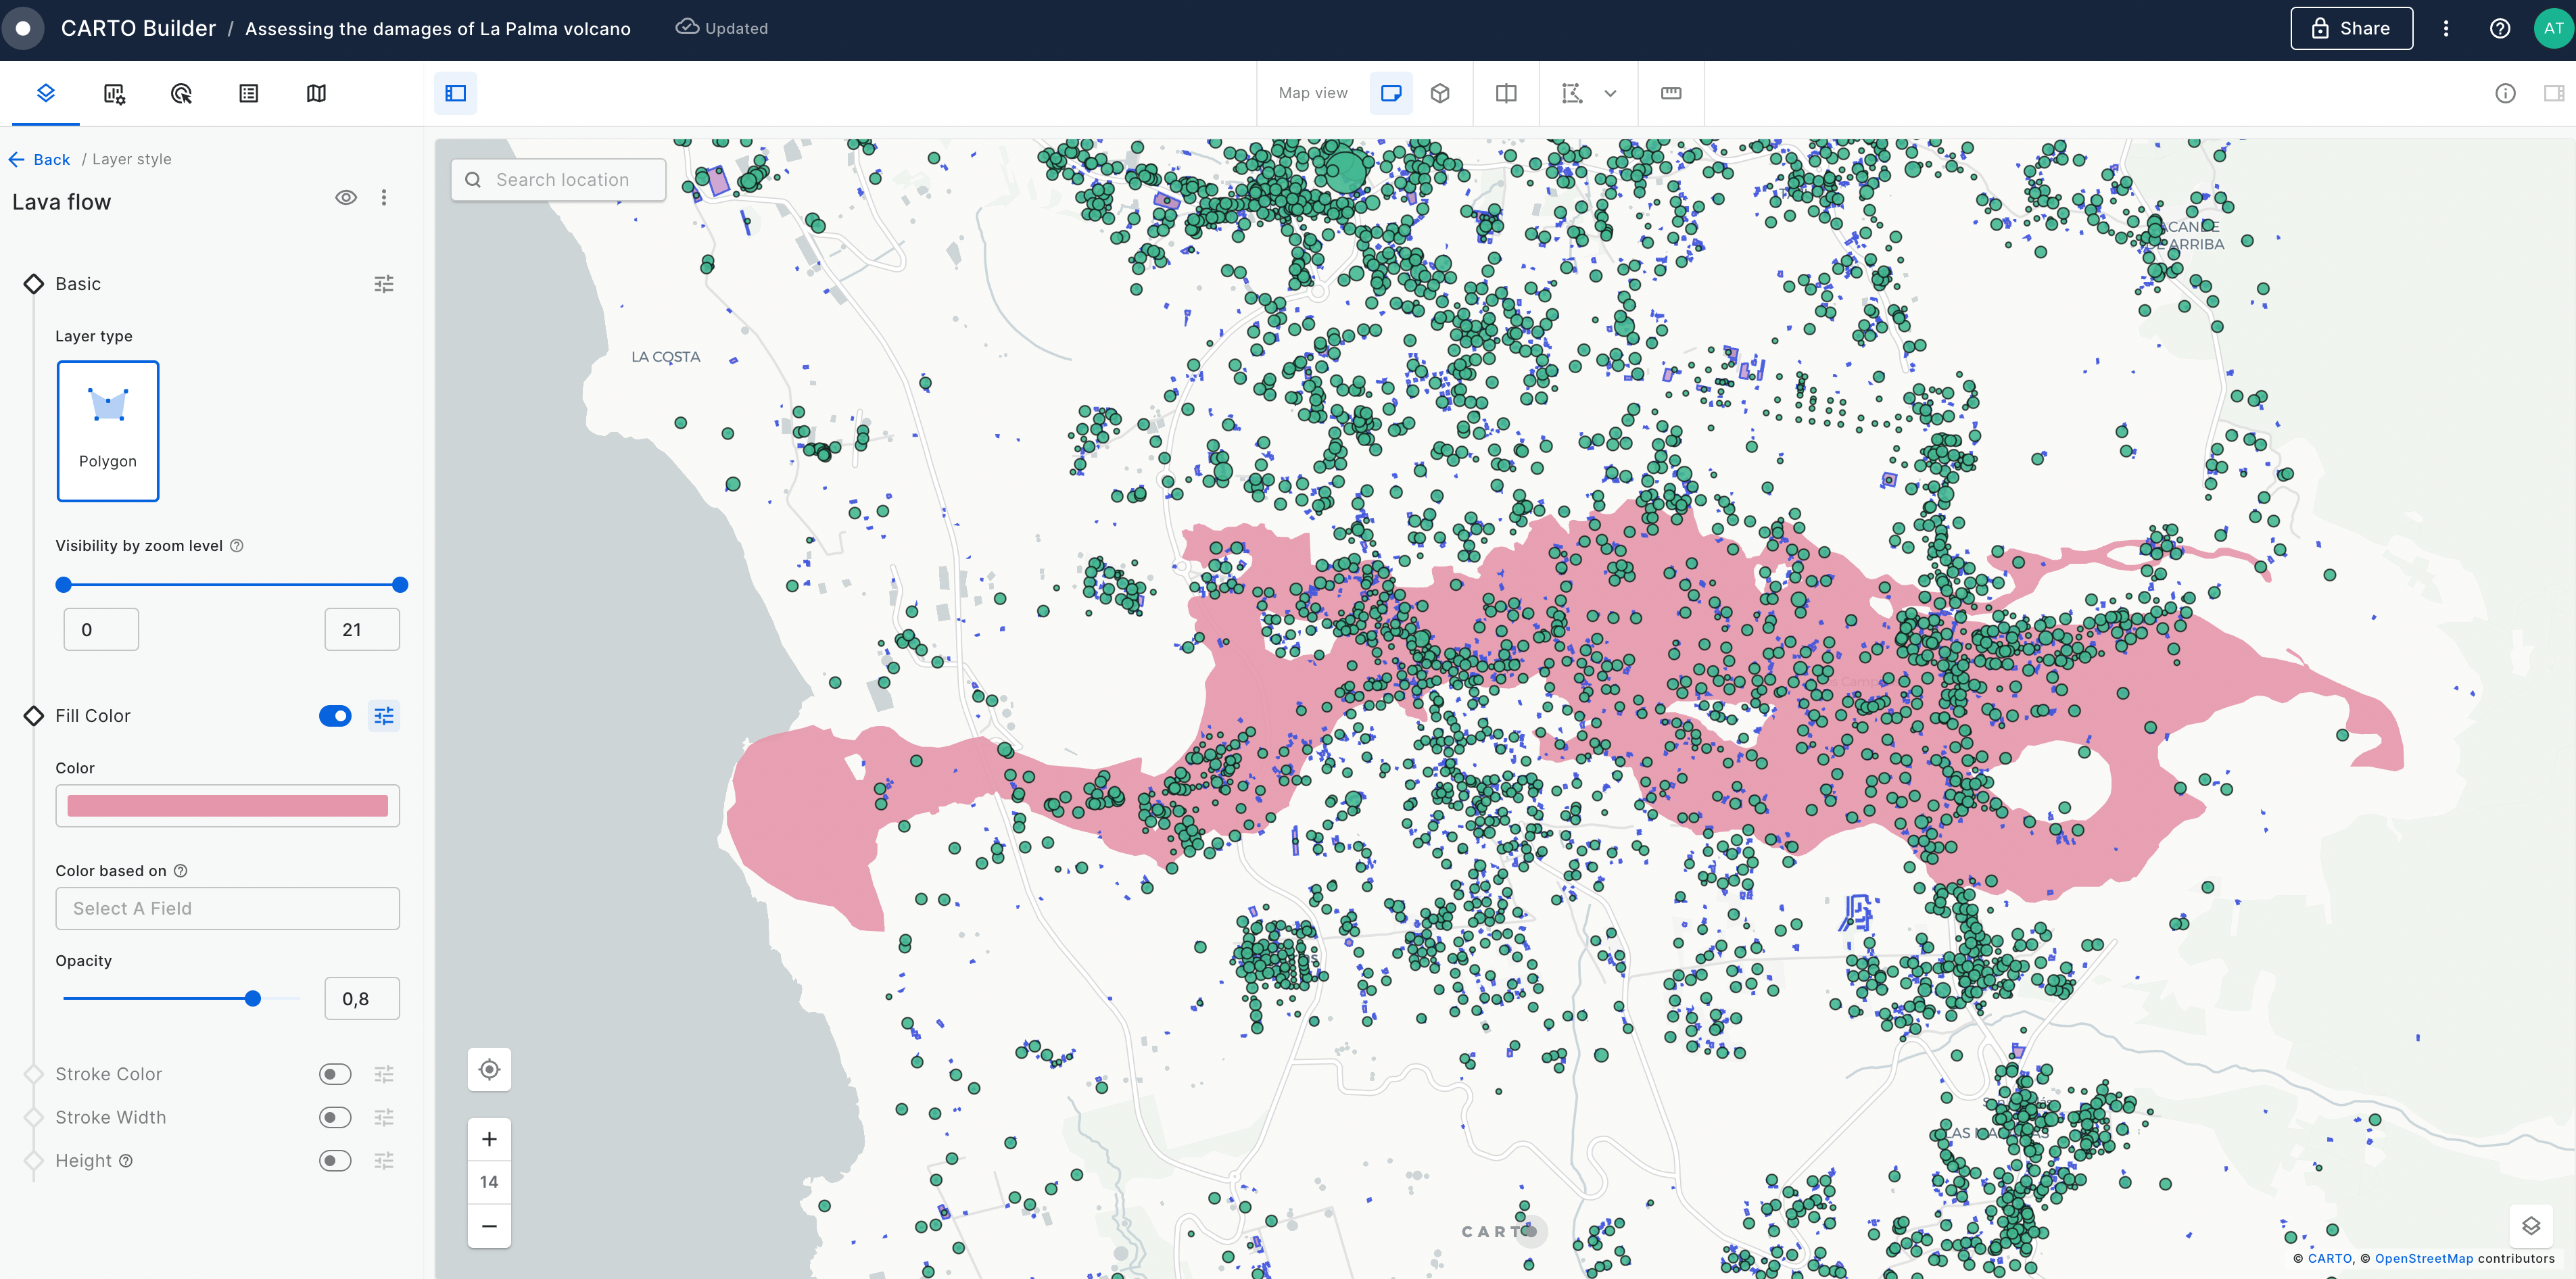
Task: Enable the Height toggle
Action: (335, 1160)
